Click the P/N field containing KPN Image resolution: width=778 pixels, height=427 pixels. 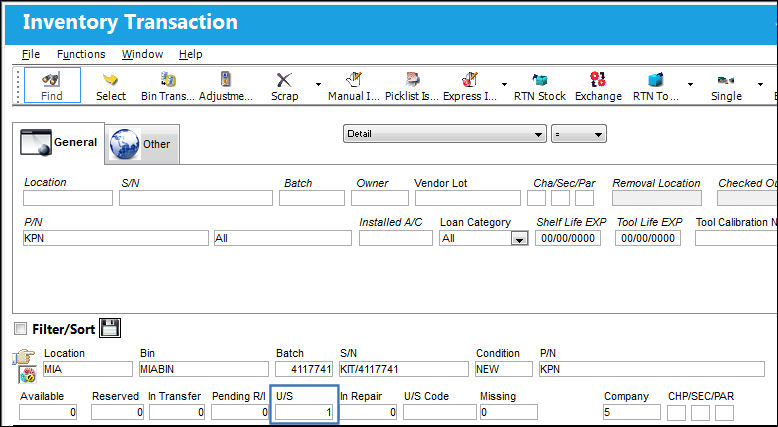pyautogui.click(x=116, y=239)
